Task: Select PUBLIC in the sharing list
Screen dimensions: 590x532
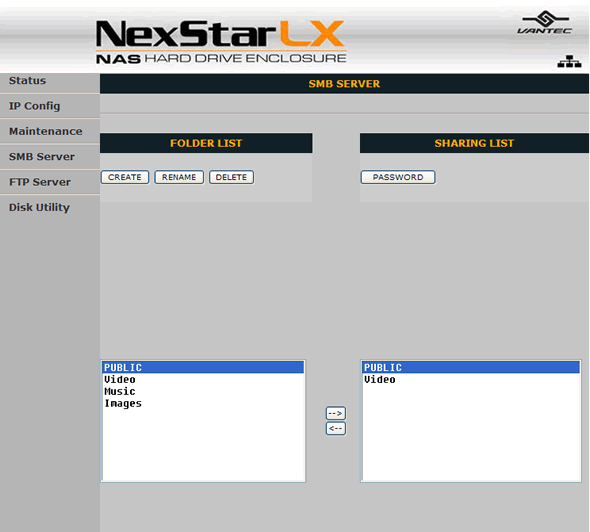Action: pyautogui.click(x=471, y=368)
